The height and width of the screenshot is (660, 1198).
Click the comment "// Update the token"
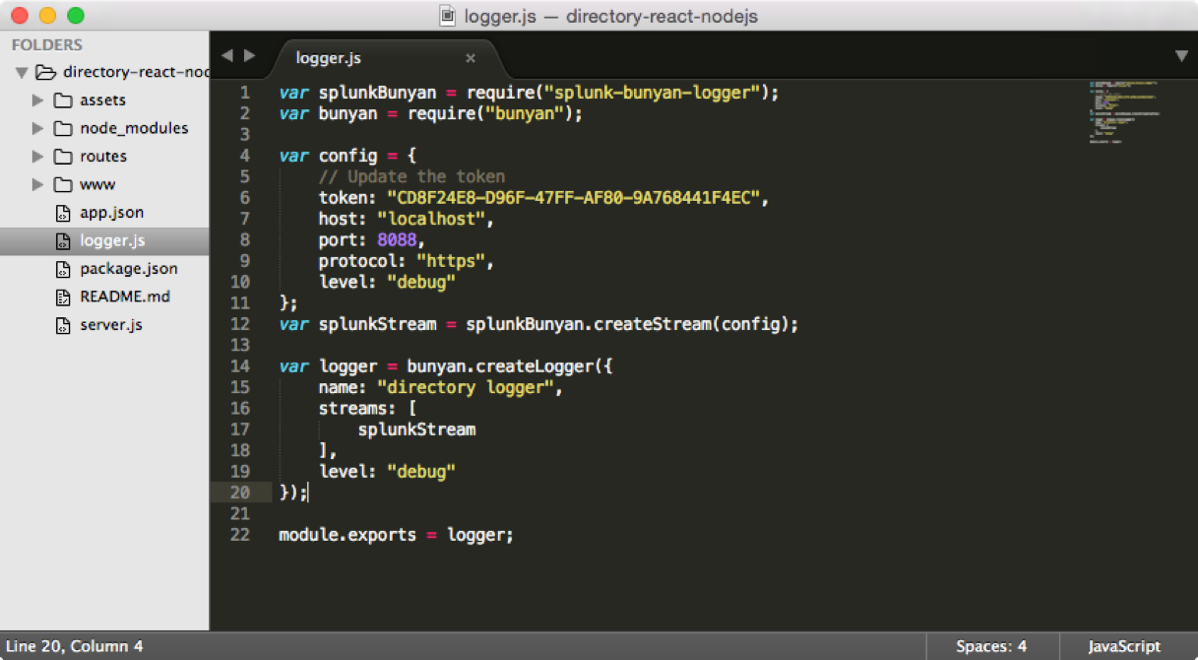pos(412,176)
